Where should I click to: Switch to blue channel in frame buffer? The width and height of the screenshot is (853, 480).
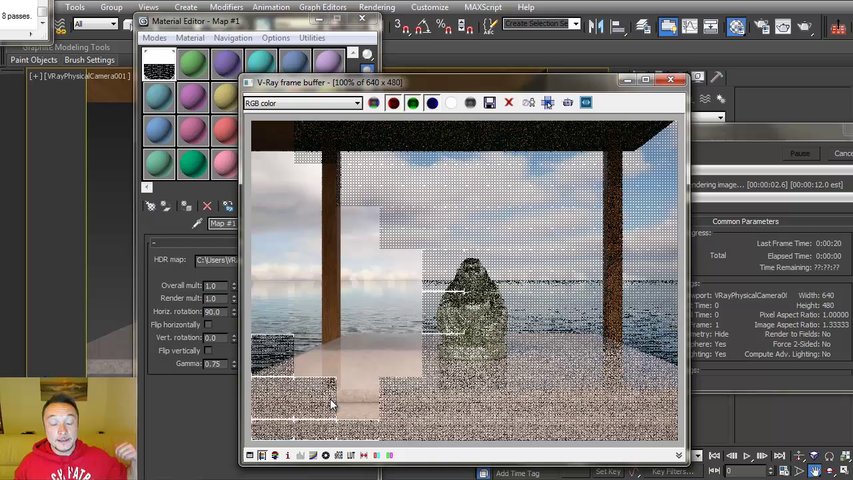(432, 103)
